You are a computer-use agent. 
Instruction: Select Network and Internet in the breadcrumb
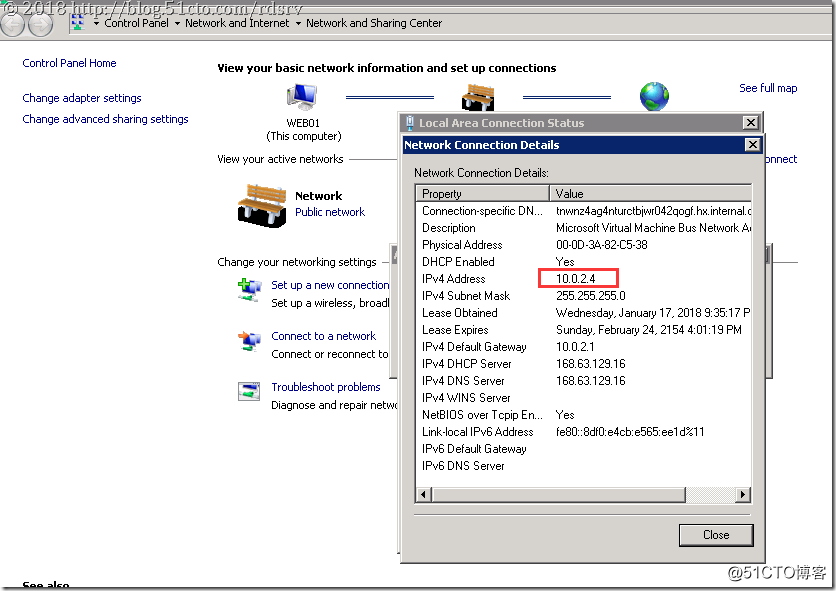click(237, 23)
